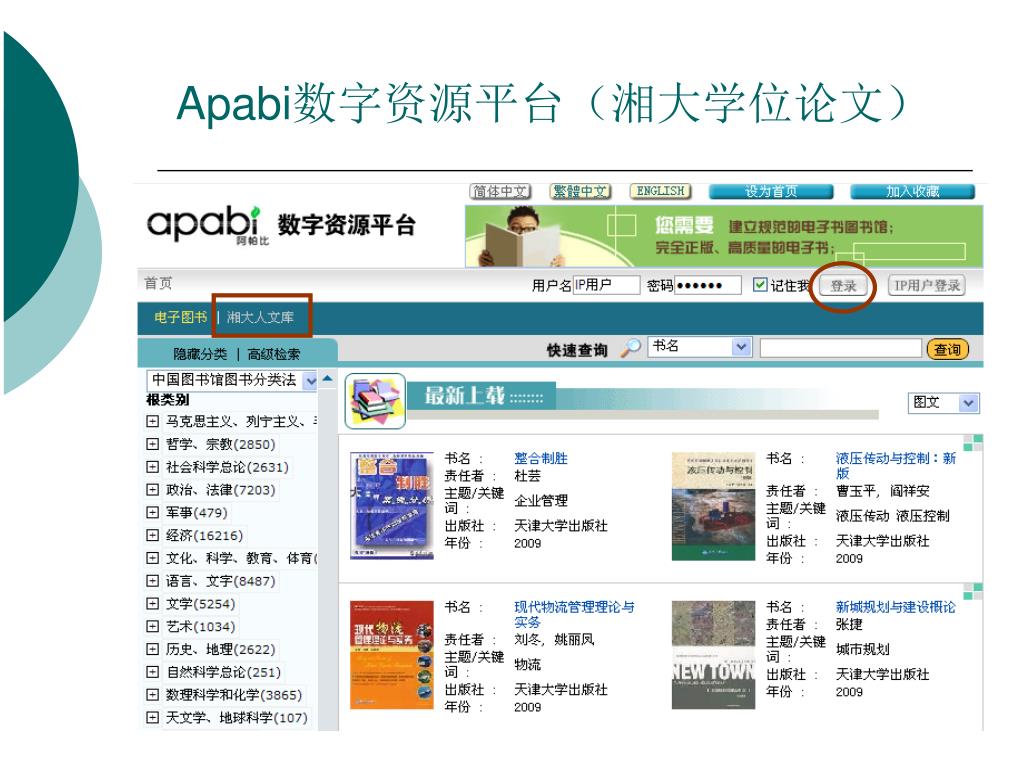Screen dimensions: 1024x768
Task: Open the 首页 home link
Action: 158,283
